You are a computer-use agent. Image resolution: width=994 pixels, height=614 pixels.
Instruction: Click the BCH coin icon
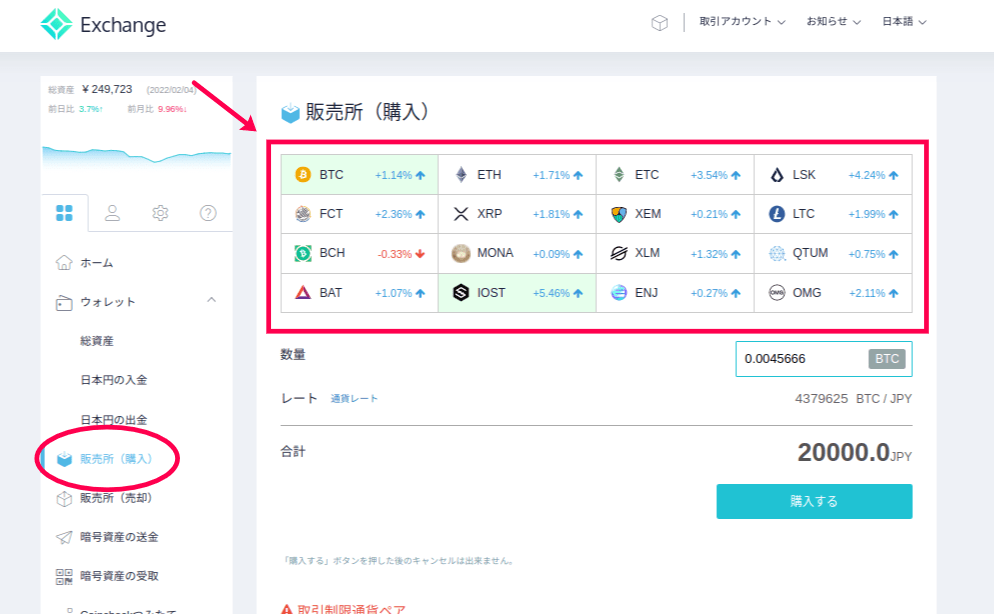tap(303, 253)
